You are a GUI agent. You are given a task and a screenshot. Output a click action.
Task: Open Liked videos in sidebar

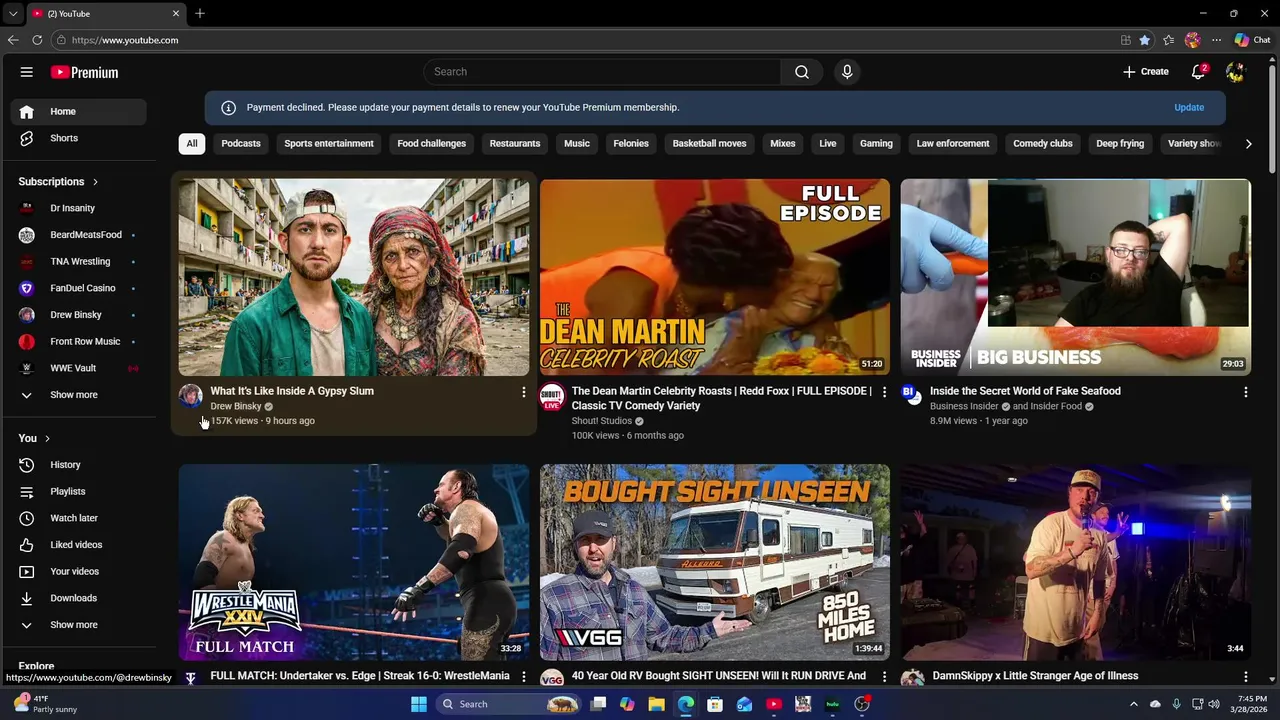click(x=78, y=545)
